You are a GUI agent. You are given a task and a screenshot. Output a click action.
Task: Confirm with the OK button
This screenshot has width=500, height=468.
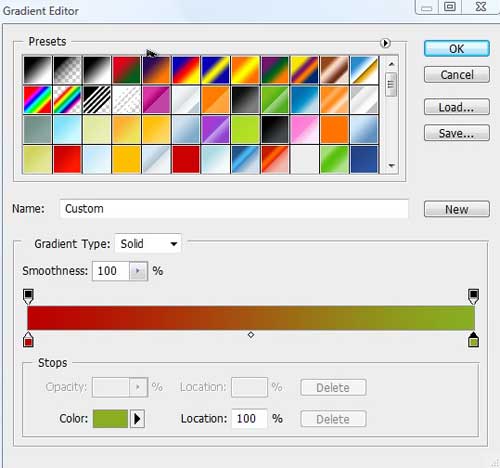(457, 49)
